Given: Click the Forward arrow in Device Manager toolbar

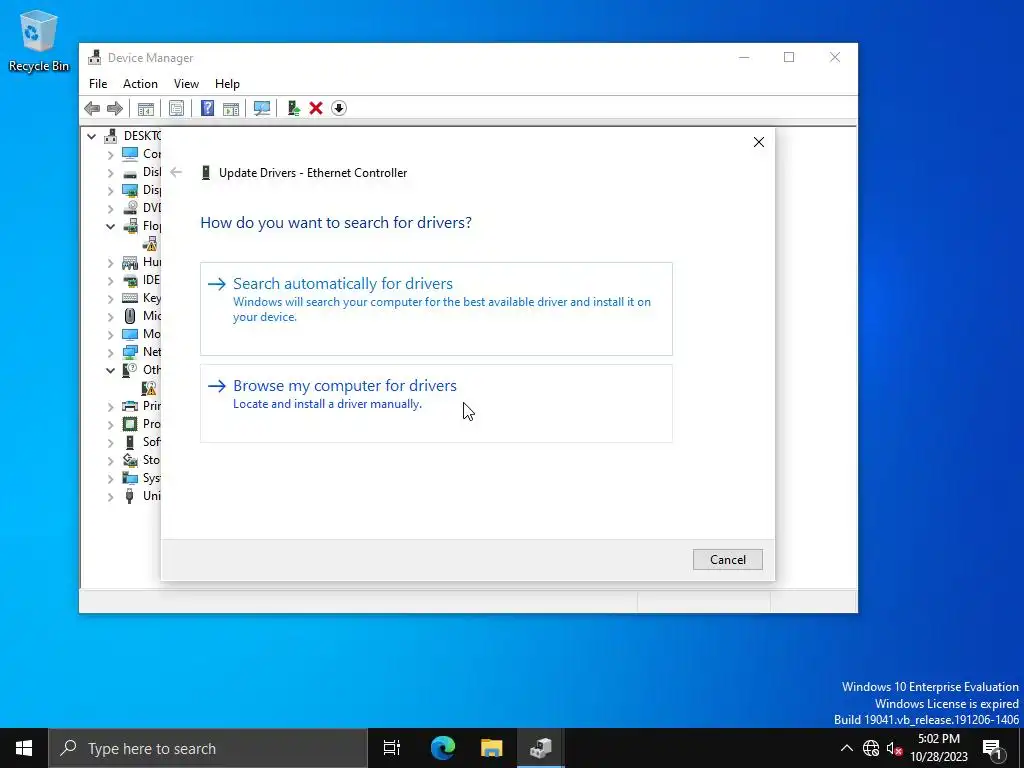Looking at the screenshot, I should 114,108.
